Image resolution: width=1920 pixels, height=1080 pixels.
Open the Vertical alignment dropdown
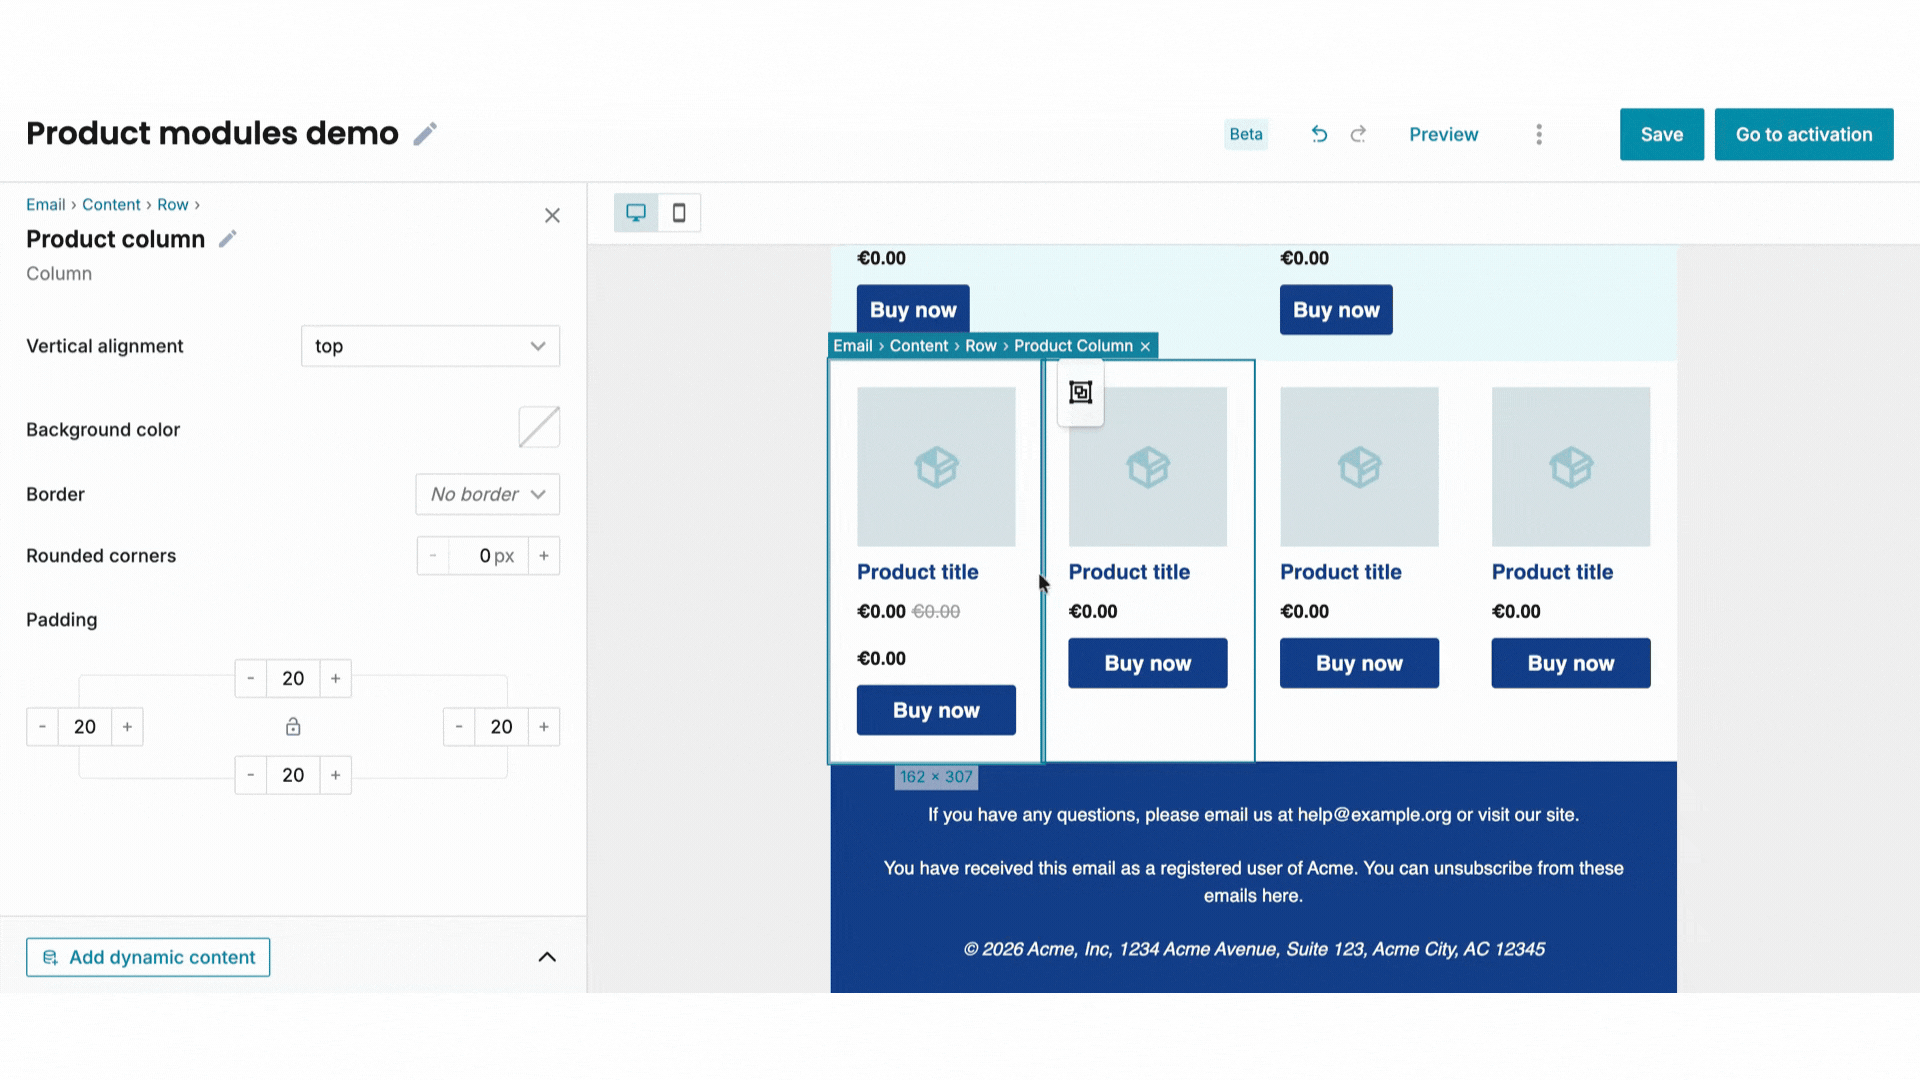[430, 346]
